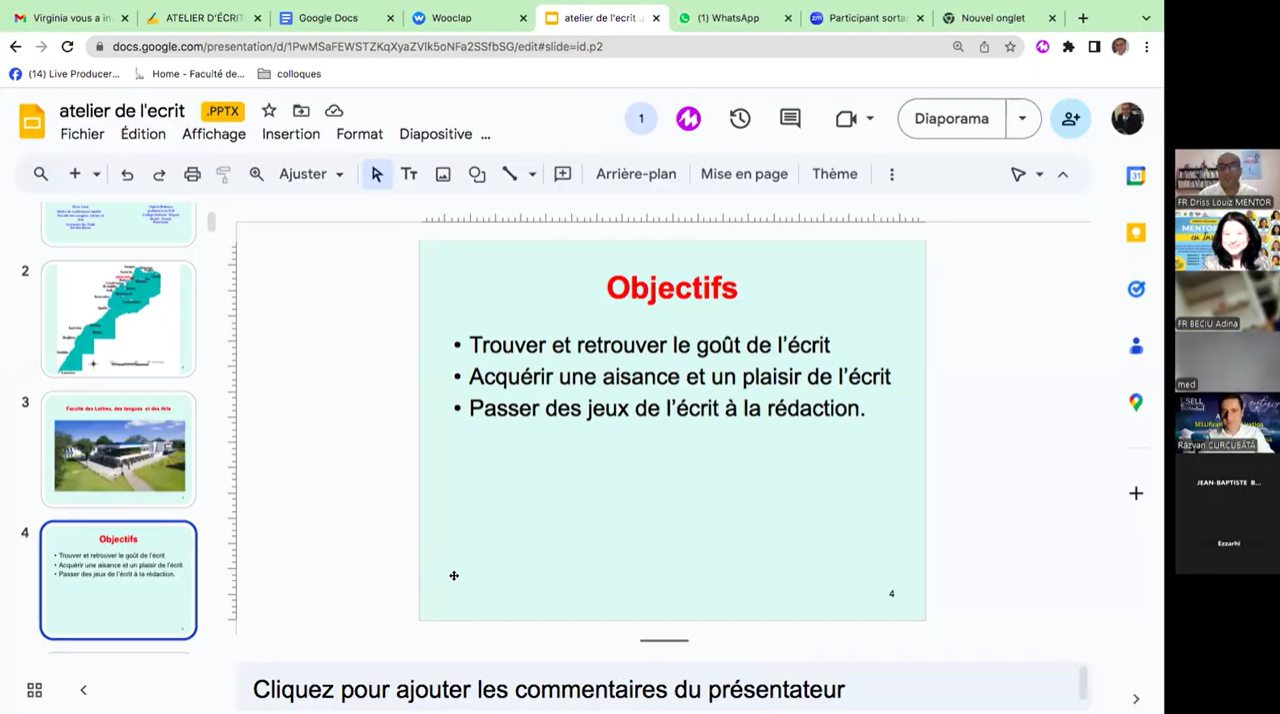Click the Arrière-plan button

636,174
